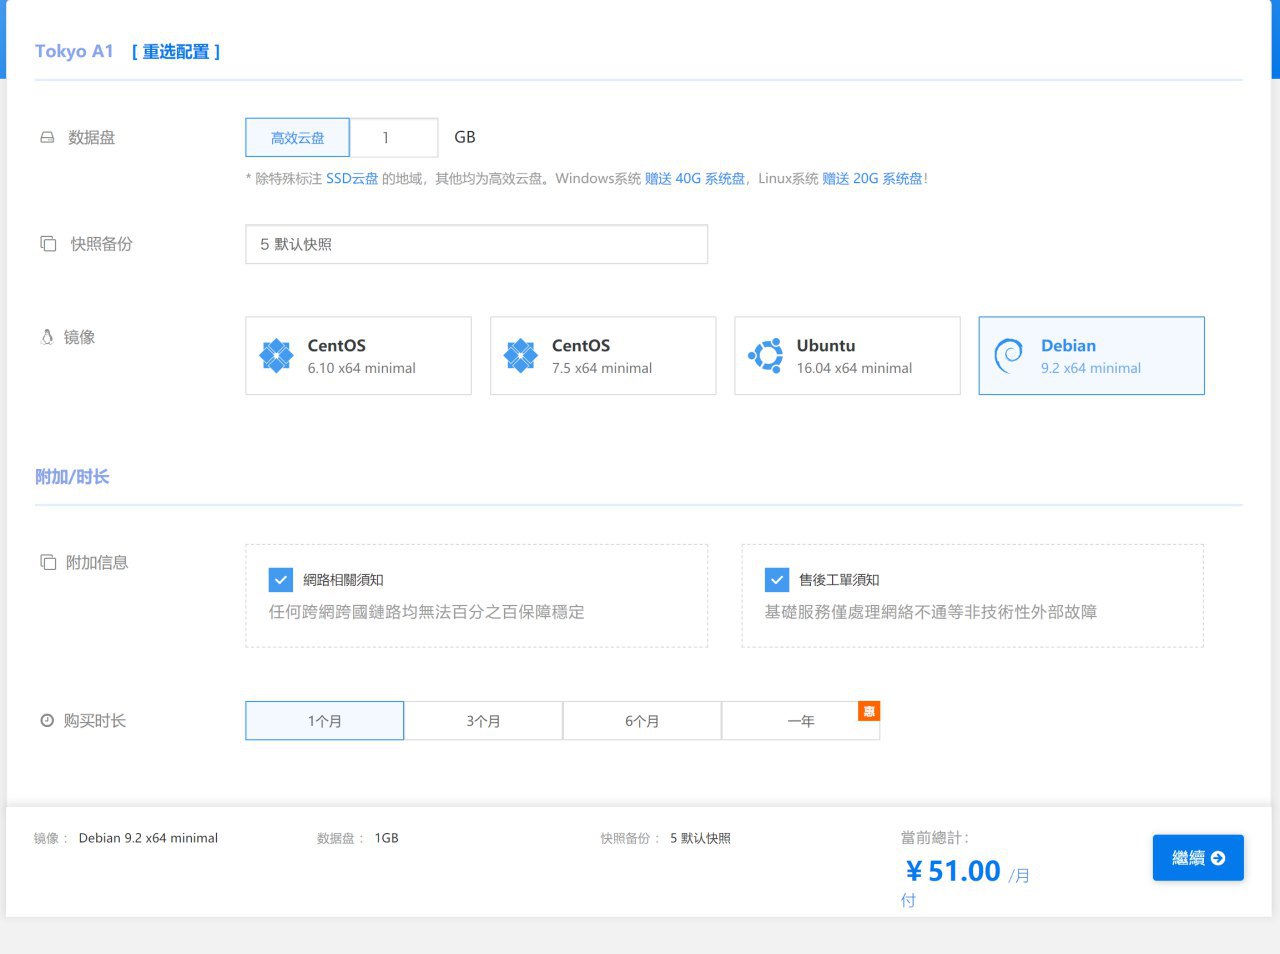Open the 赠送 40G 系统盘 link
The image size is (1280, 954).
point(695,179)
